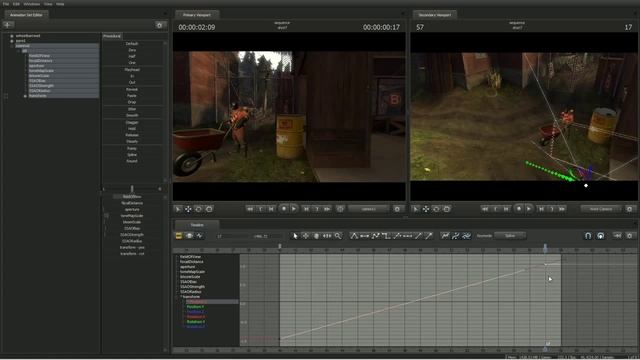
Task: Choose the Zoom magnifier tool in graph editor
Action: point(338,236)
